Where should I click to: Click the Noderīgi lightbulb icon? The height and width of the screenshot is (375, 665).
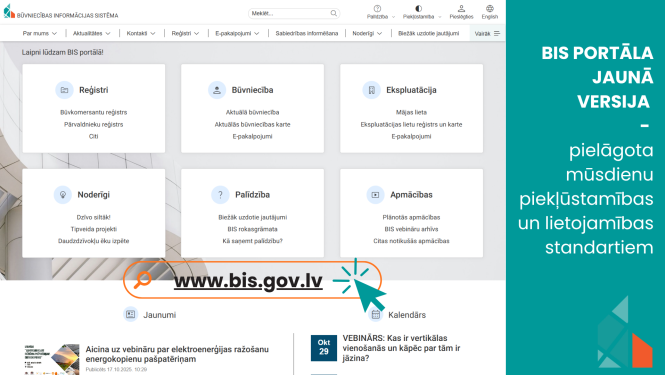point(63,195)
